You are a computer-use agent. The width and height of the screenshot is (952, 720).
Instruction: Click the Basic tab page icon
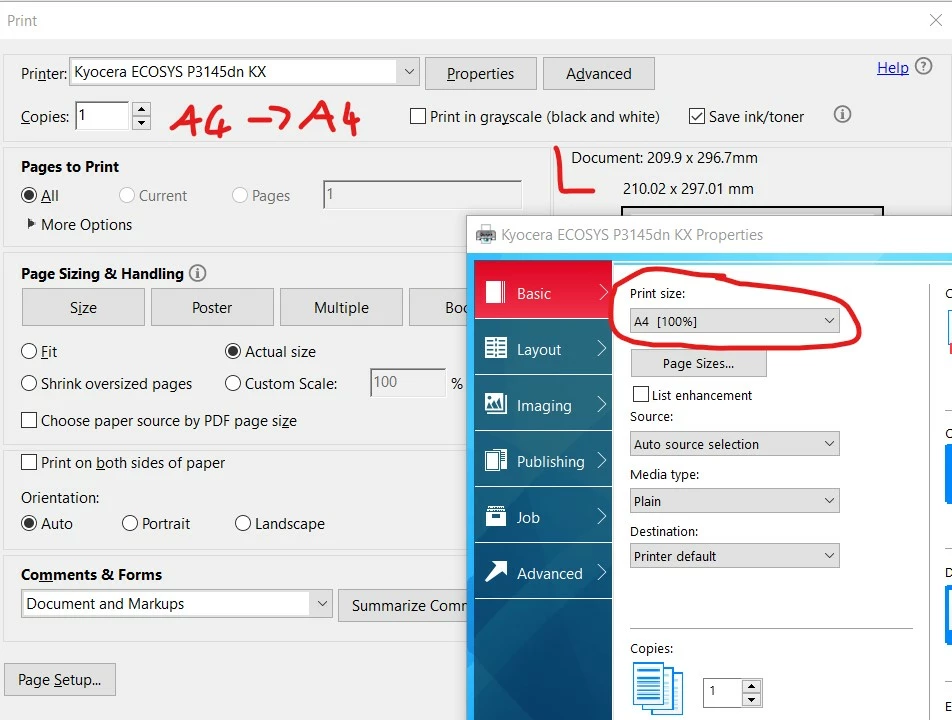[495, 292]
